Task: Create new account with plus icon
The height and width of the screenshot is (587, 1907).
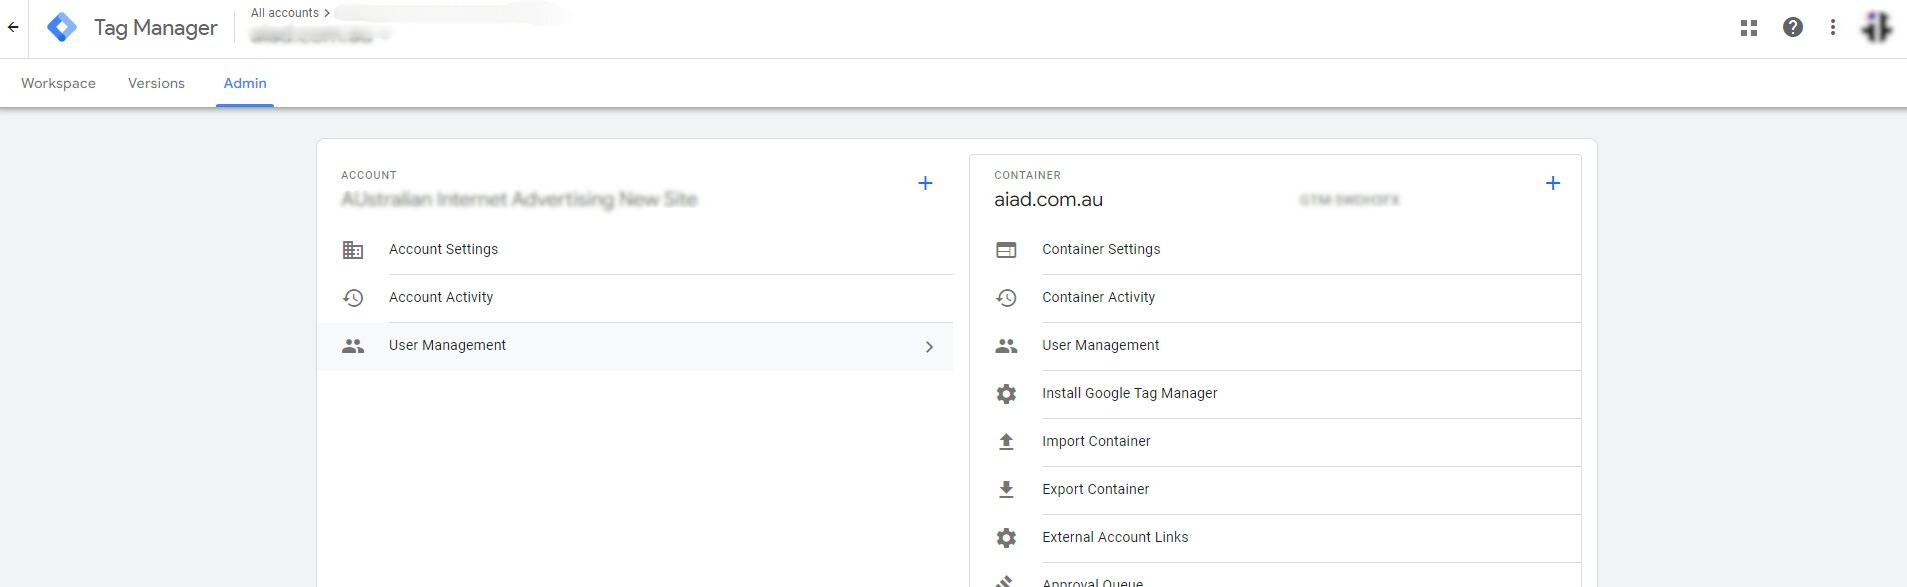Action: [925, 183]
